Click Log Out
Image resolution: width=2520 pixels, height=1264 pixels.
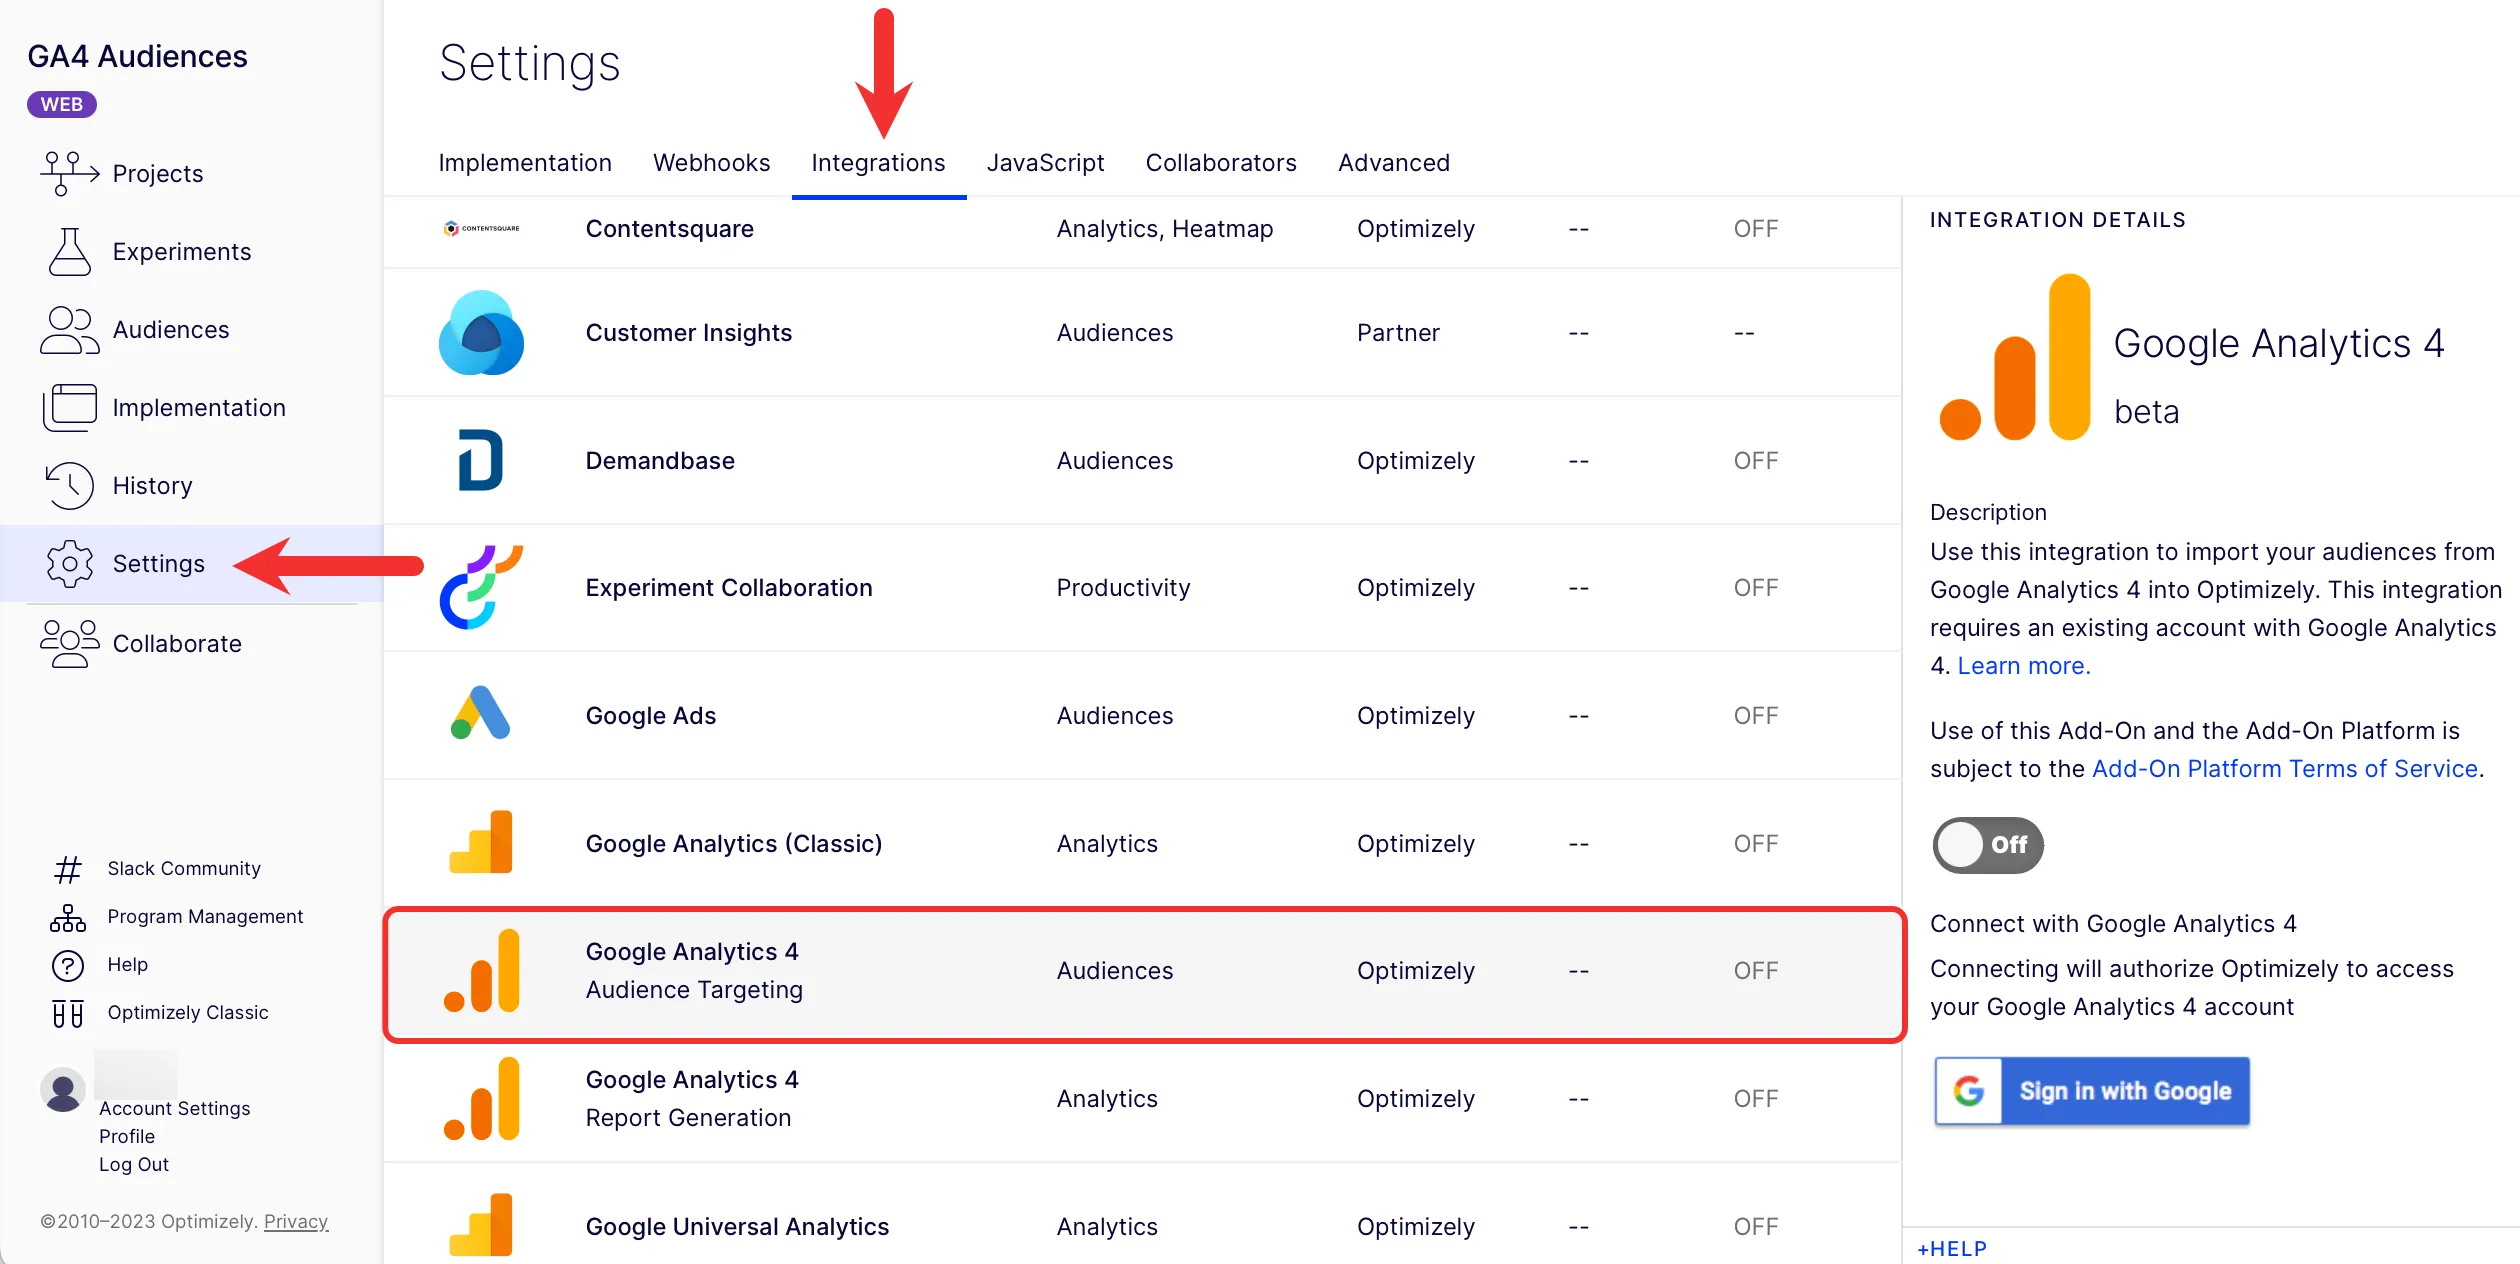pos(134,1164)
